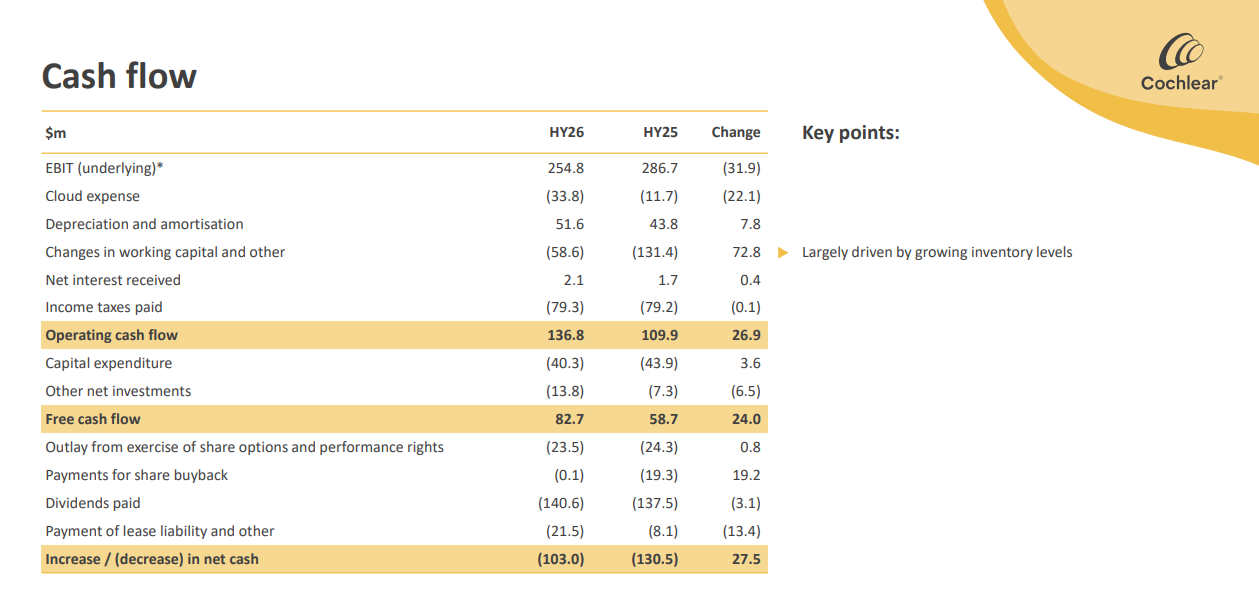Click the Capital expenditure row label
Screen dimensions: 1259x616
point(108,363)
